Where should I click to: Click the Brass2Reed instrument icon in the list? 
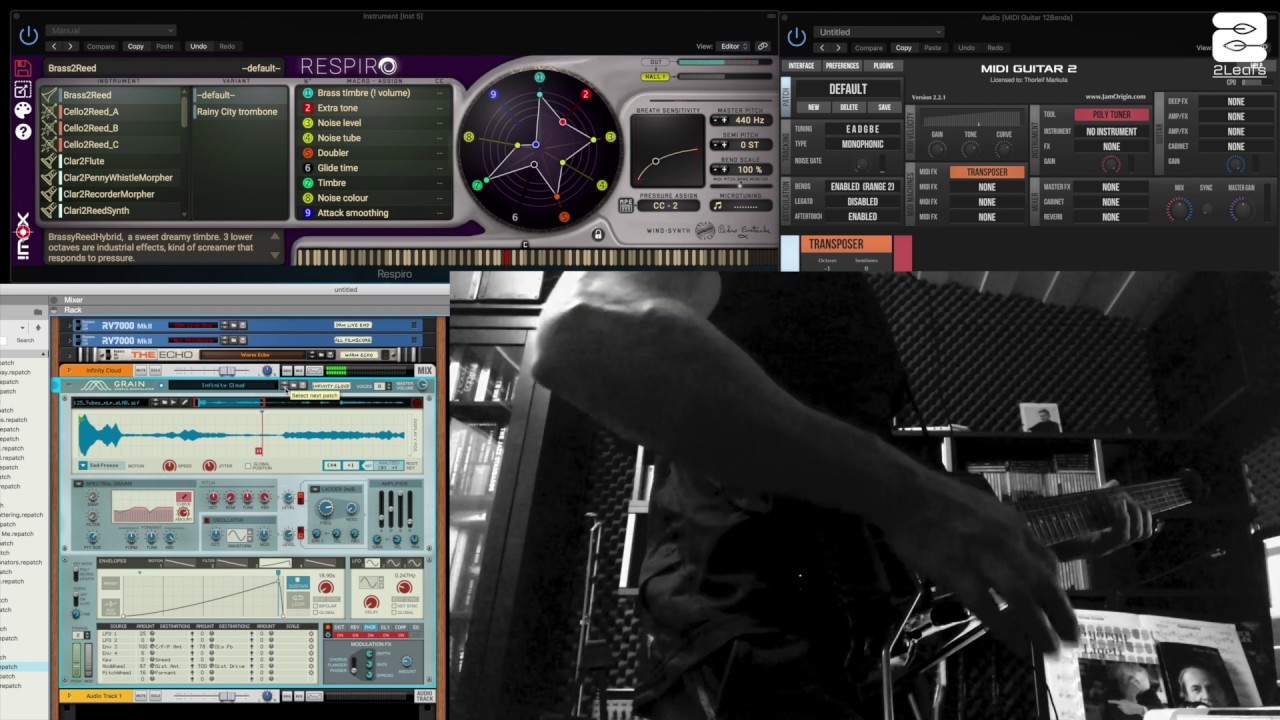tap(50, 95)
